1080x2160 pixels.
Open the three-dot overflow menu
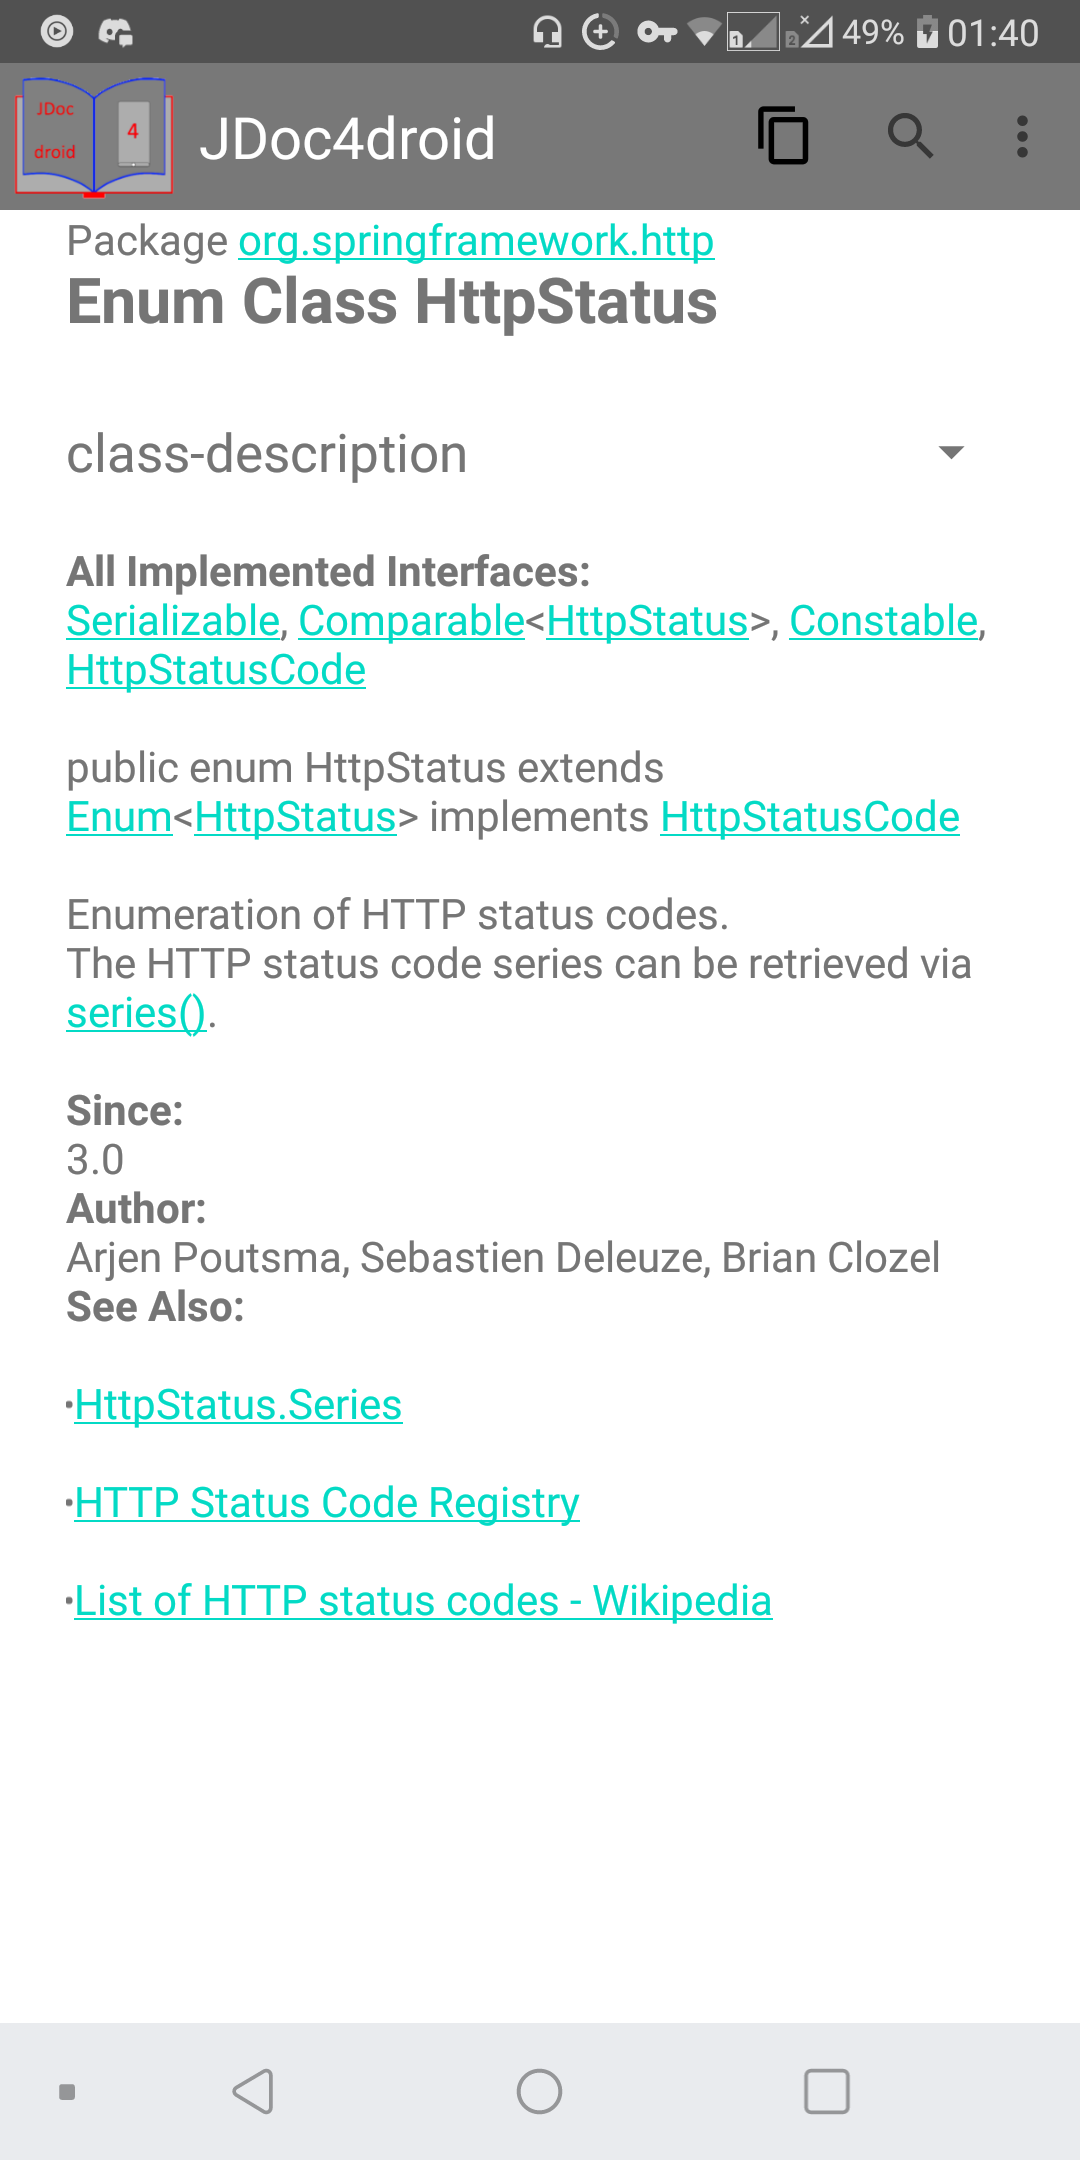[x=1022, y=136]
